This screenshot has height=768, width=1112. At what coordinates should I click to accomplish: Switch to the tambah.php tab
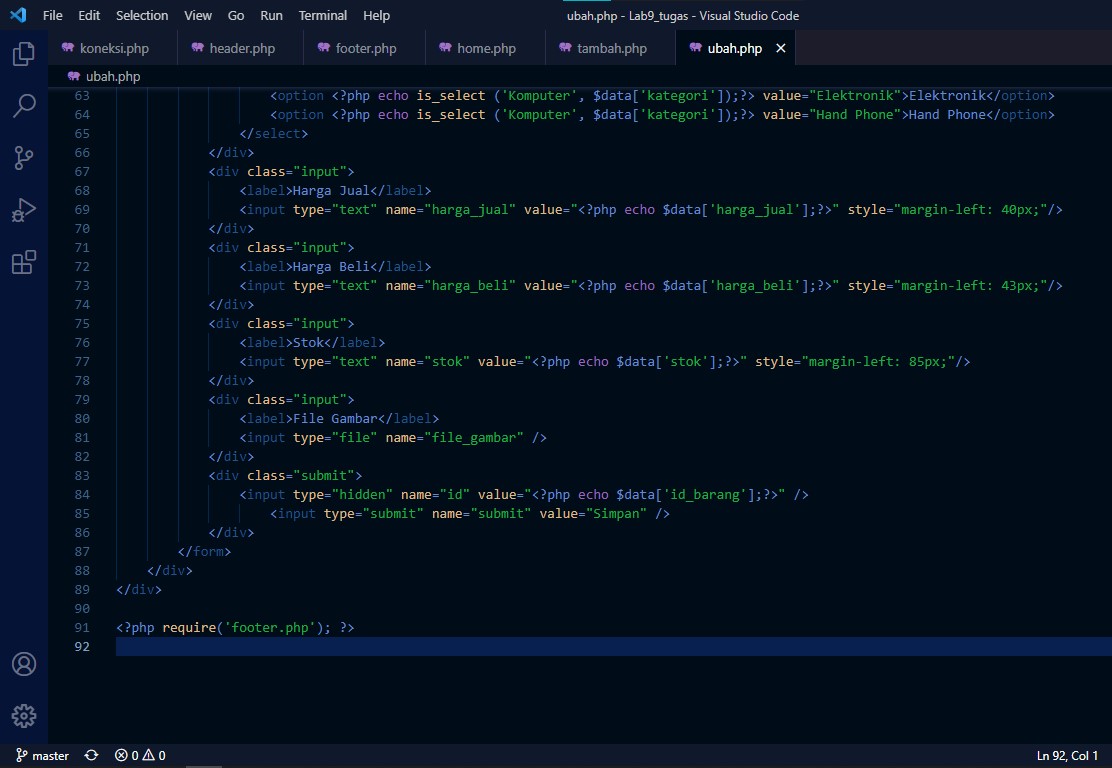coord(610,48)
